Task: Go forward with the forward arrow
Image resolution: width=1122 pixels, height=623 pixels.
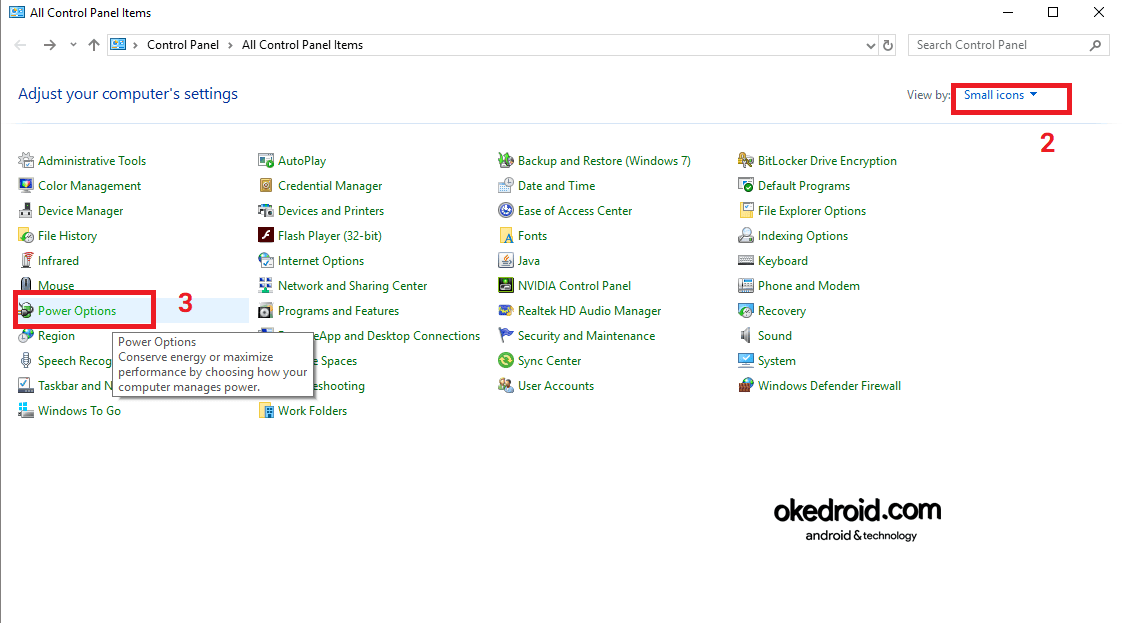Action: (x=49, y=45)
